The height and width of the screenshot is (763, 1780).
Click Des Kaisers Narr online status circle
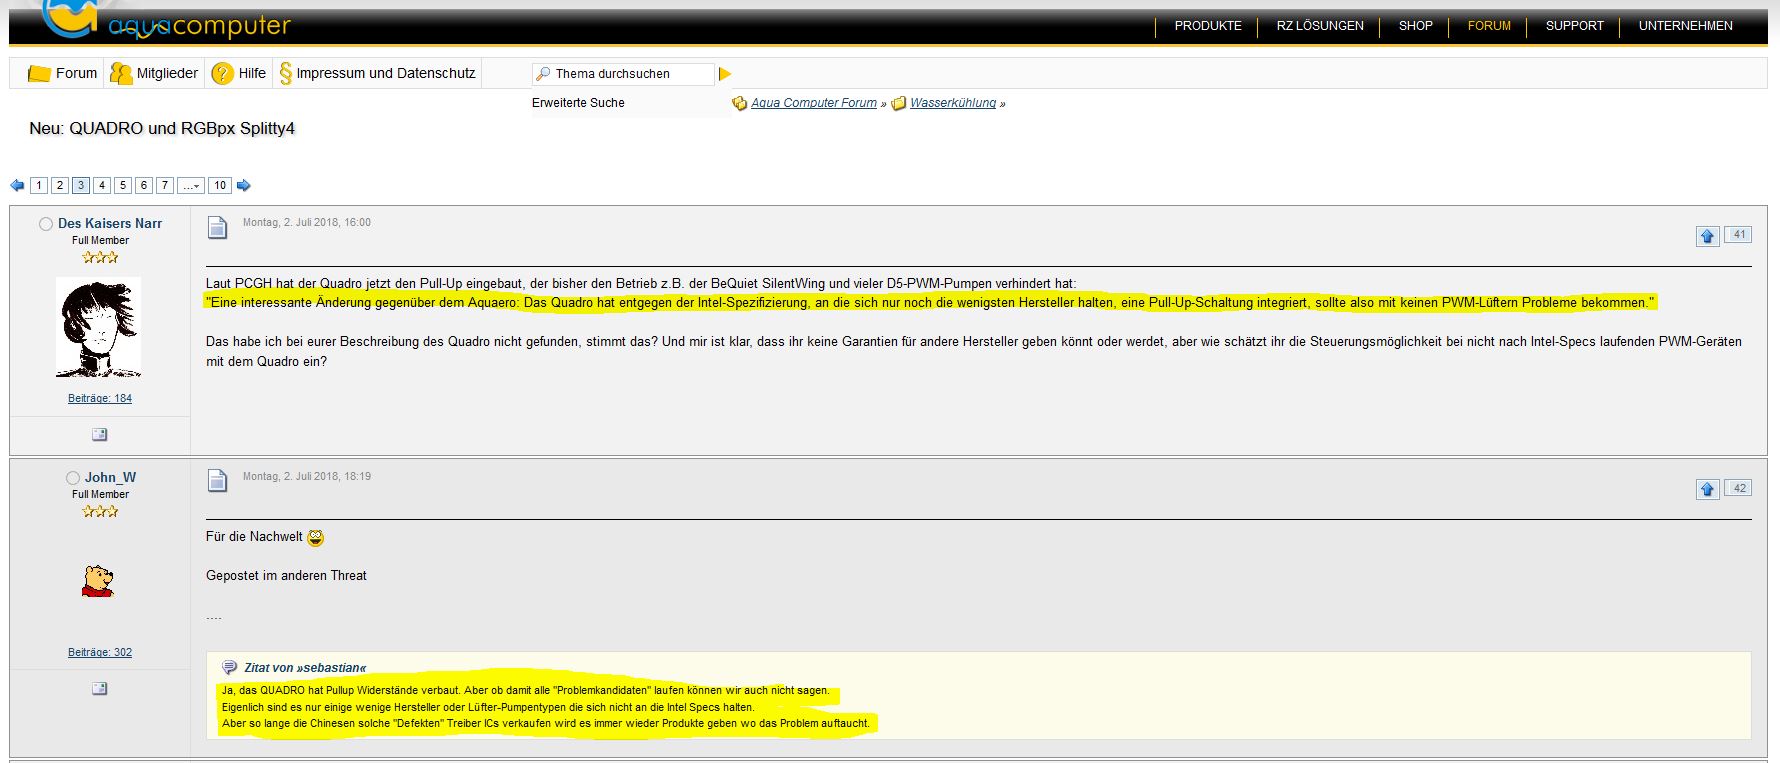pyautogui.click(x=46, y=224)
